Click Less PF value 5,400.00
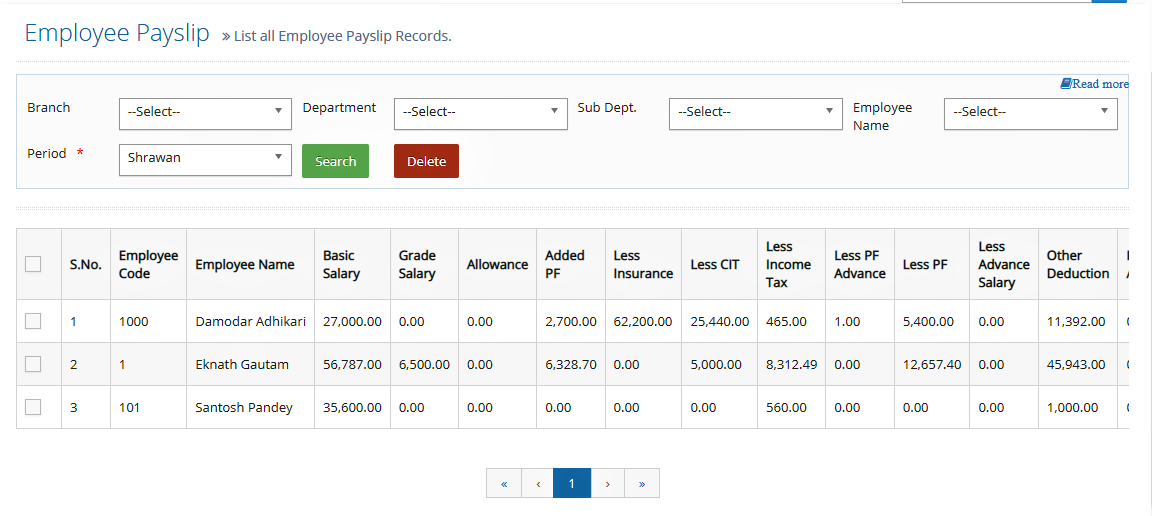The height and width of the screenshot is (516, 1152). (928, 321)
